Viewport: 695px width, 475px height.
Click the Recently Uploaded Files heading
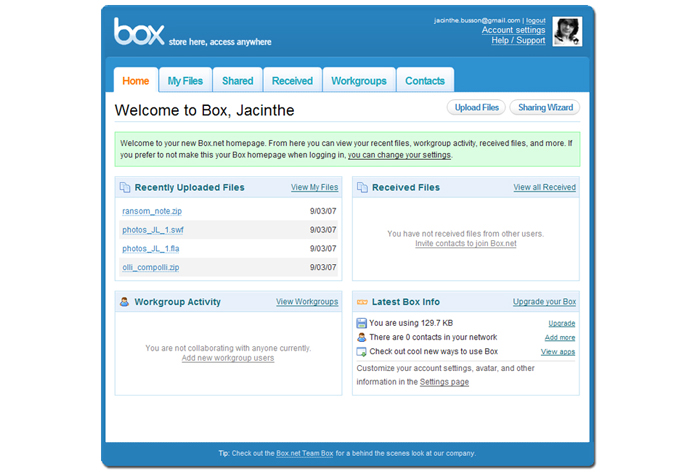(189, 187)
